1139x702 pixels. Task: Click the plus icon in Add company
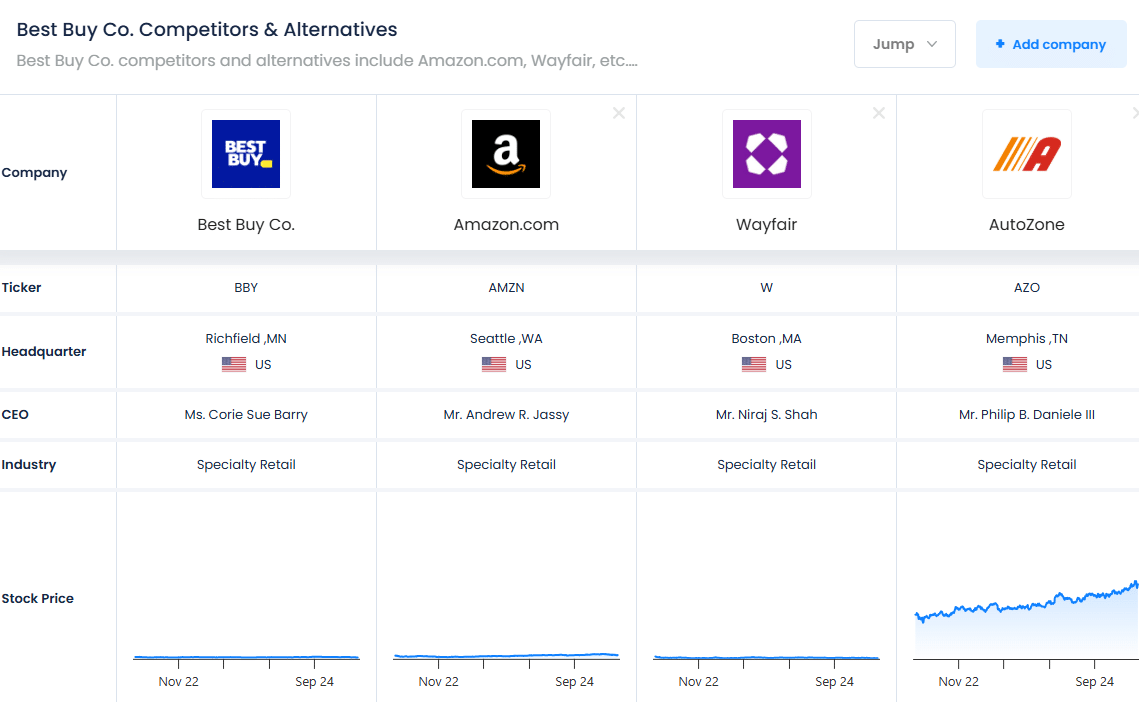click(1000, 44)
